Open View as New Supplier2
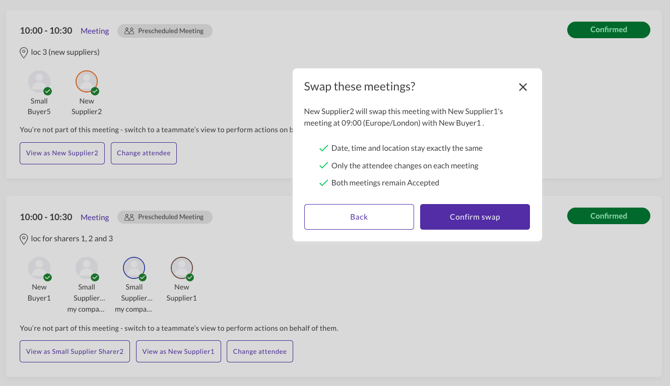Image resolution: width=670 pixels, height=386 pixels. click(x=62, y=153)
